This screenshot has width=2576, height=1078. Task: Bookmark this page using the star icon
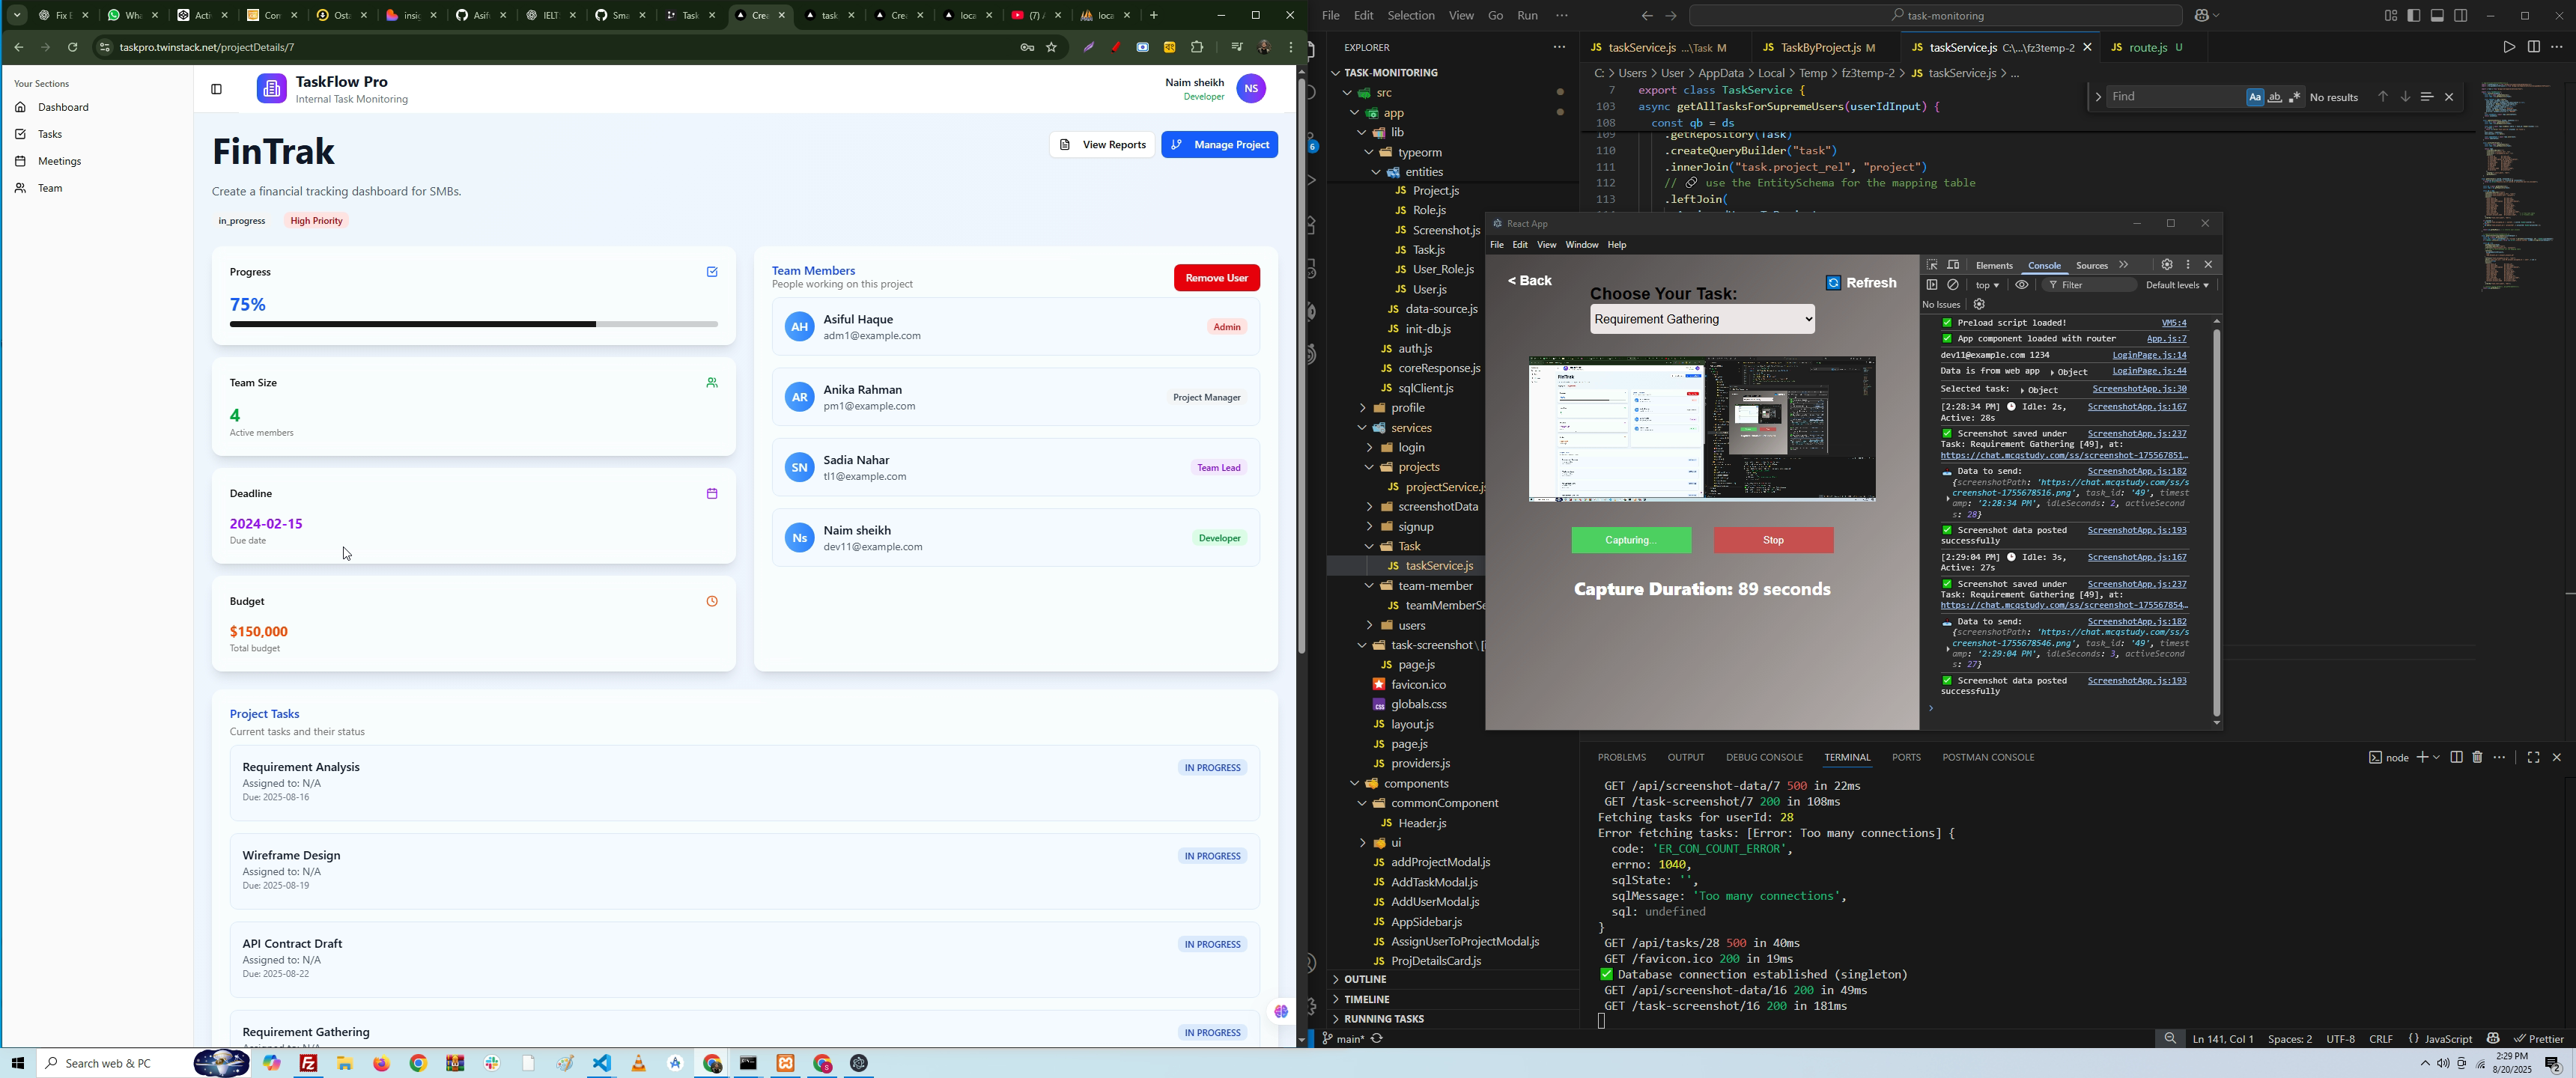click(1052, 47)
